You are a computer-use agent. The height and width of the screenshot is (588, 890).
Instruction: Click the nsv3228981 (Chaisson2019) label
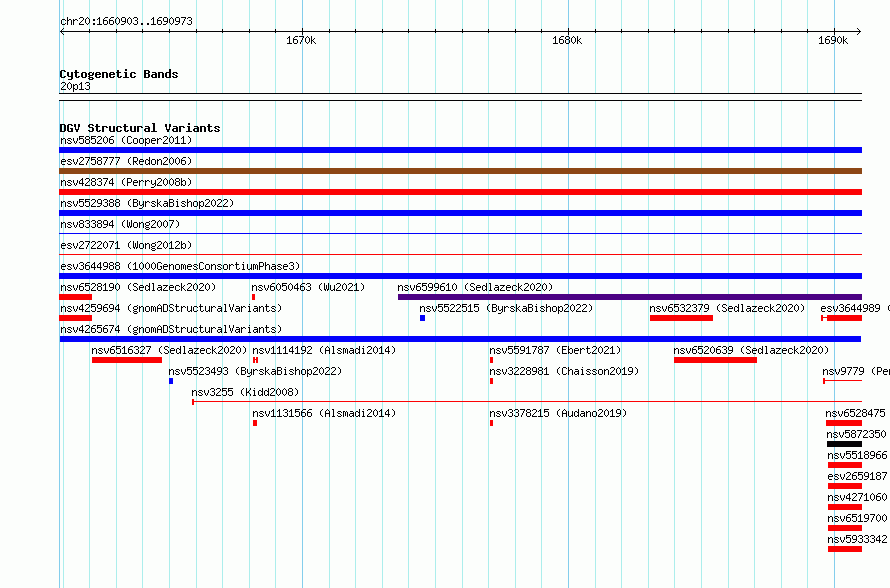[x=564, y=371]
